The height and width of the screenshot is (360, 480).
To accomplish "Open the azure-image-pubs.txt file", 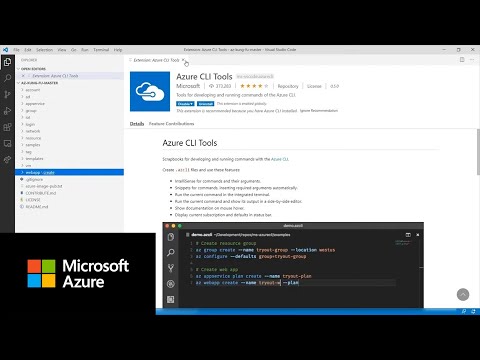I will [44, 186].
